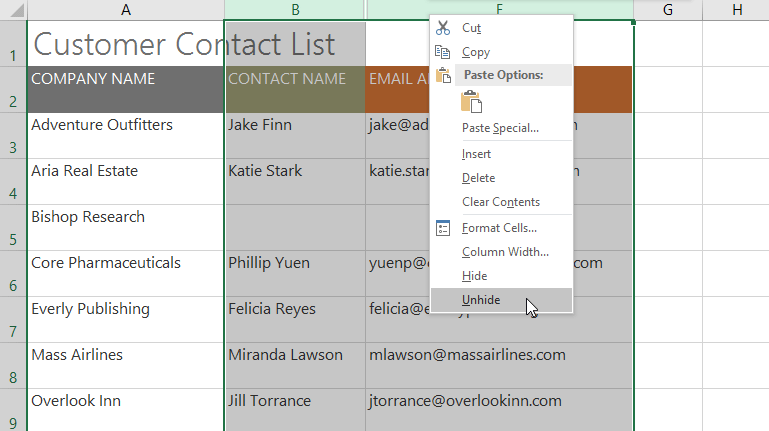Select the row 5 header
The width and height of the screenshot is (769, 431).
click(13, 228)
